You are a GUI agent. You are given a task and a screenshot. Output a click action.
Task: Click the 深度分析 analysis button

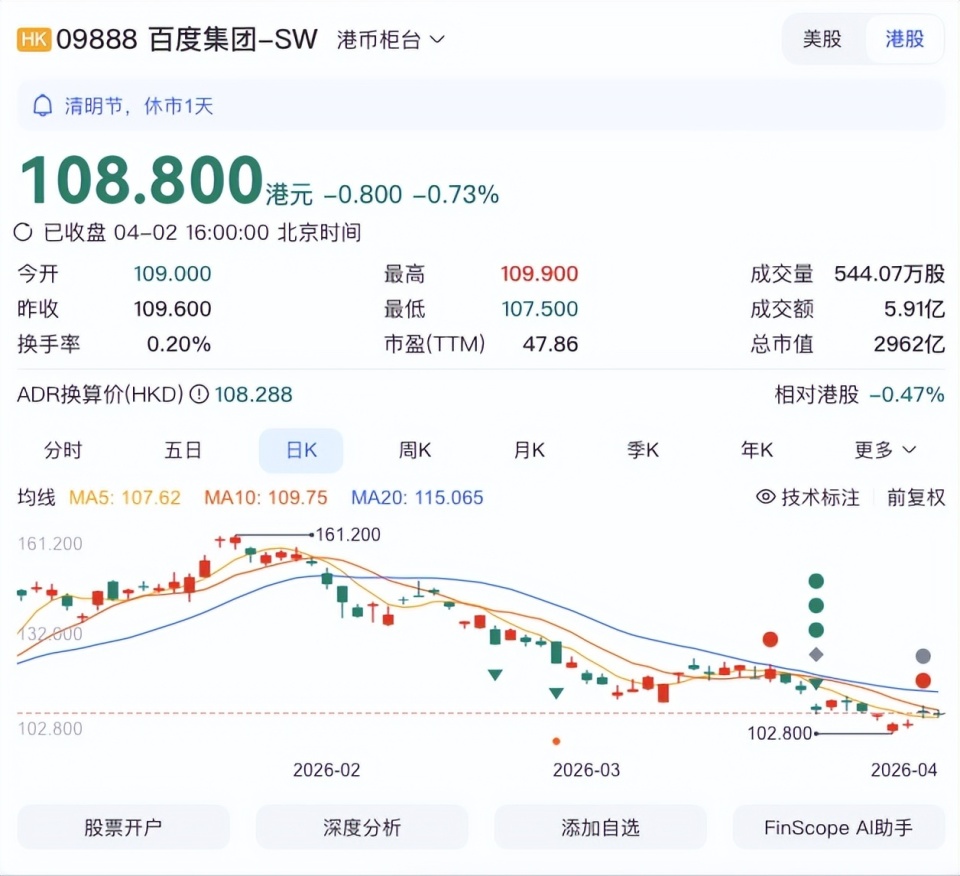click(x=361, y=827)
